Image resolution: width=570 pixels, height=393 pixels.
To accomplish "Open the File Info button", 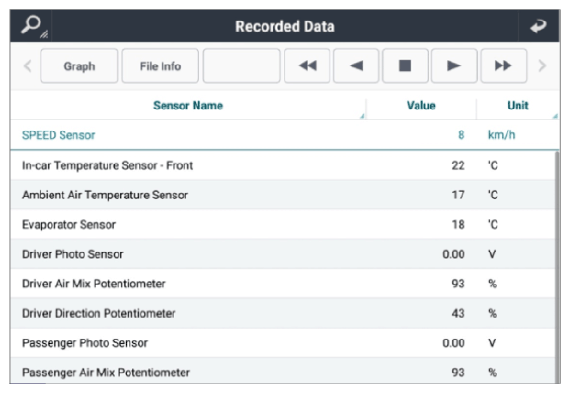I will click(160, 66).
